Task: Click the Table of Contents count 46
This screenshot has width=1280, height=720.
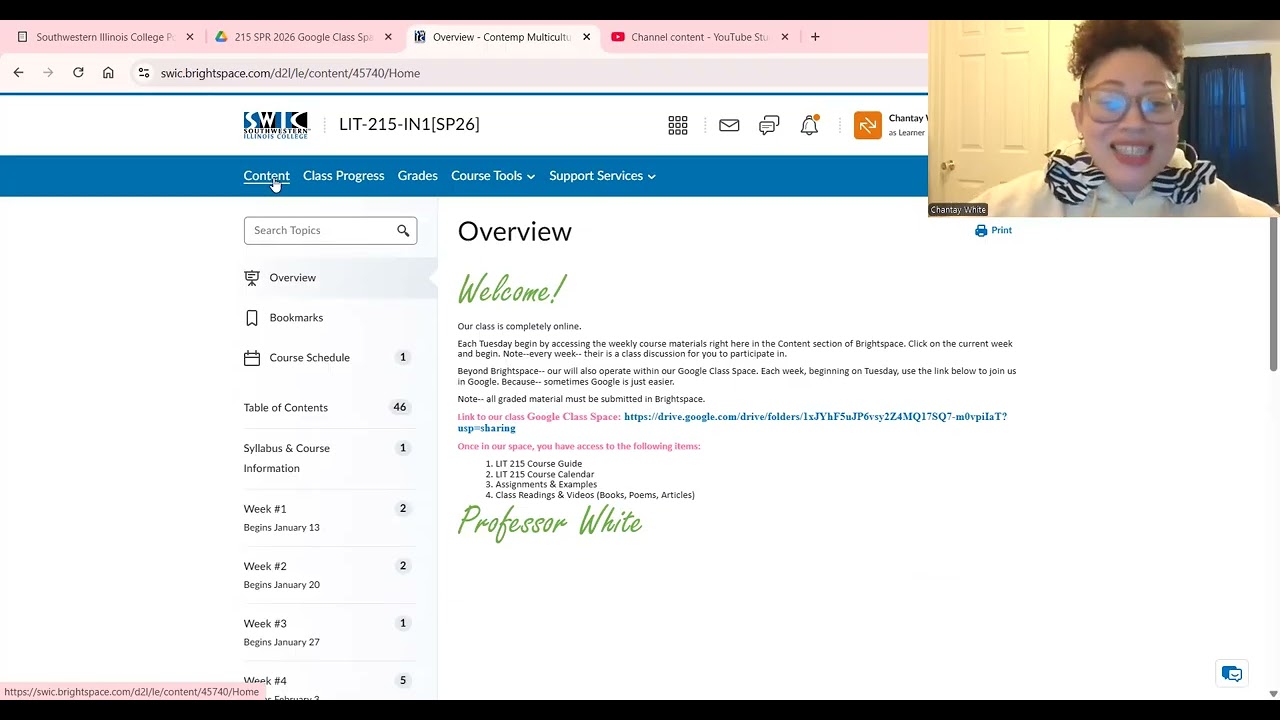Action: click(400, 407)
